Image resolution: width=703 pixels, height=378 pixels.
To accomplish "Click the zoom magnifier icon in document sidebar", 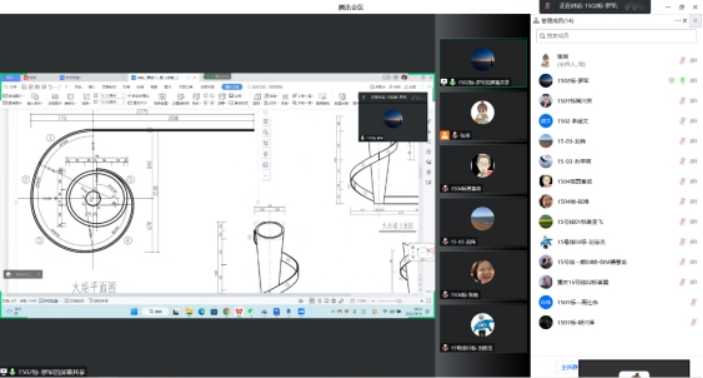I will (x=265, y=132).
